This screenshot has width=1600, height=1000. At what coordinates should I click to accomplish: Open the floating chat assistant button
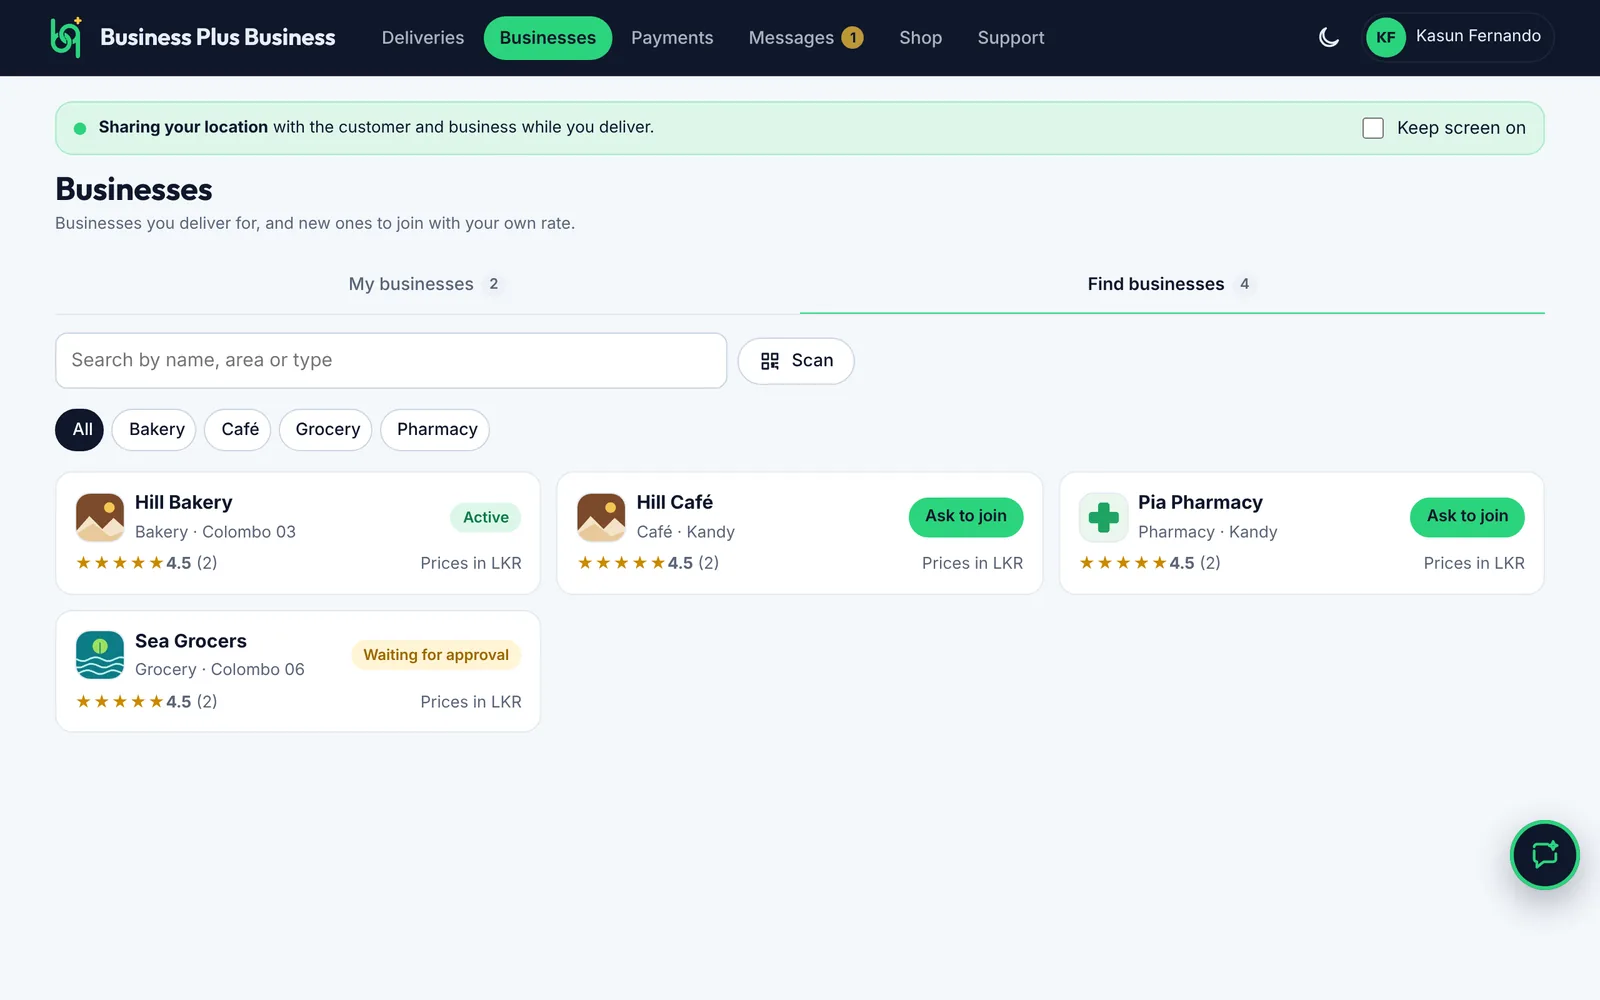[1544, 855]
